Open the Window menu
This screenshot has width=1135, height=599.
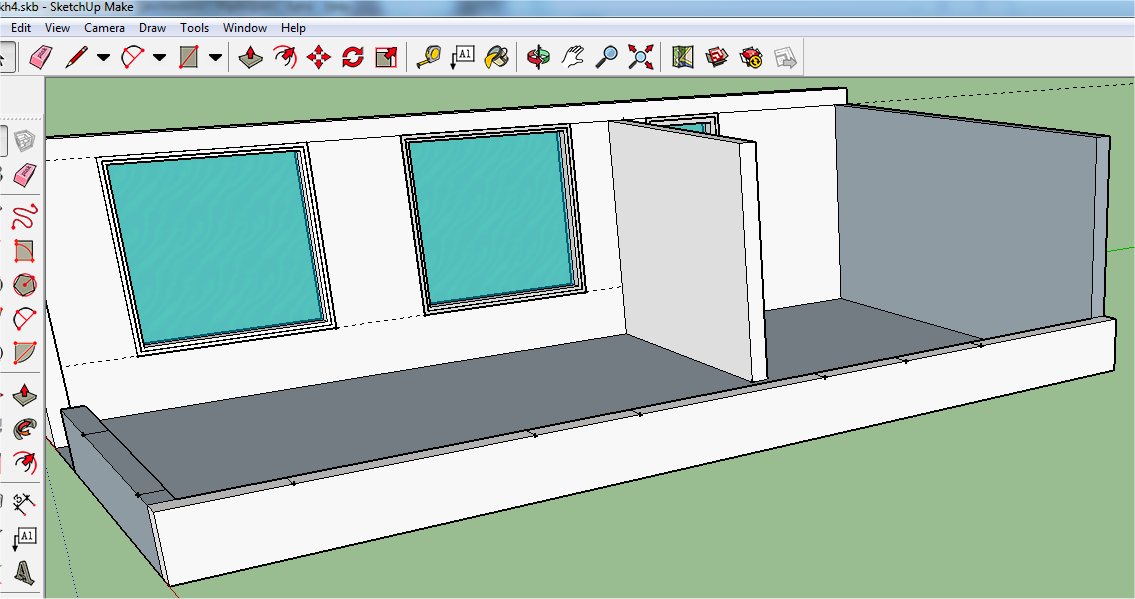click(x=245, y=28)
